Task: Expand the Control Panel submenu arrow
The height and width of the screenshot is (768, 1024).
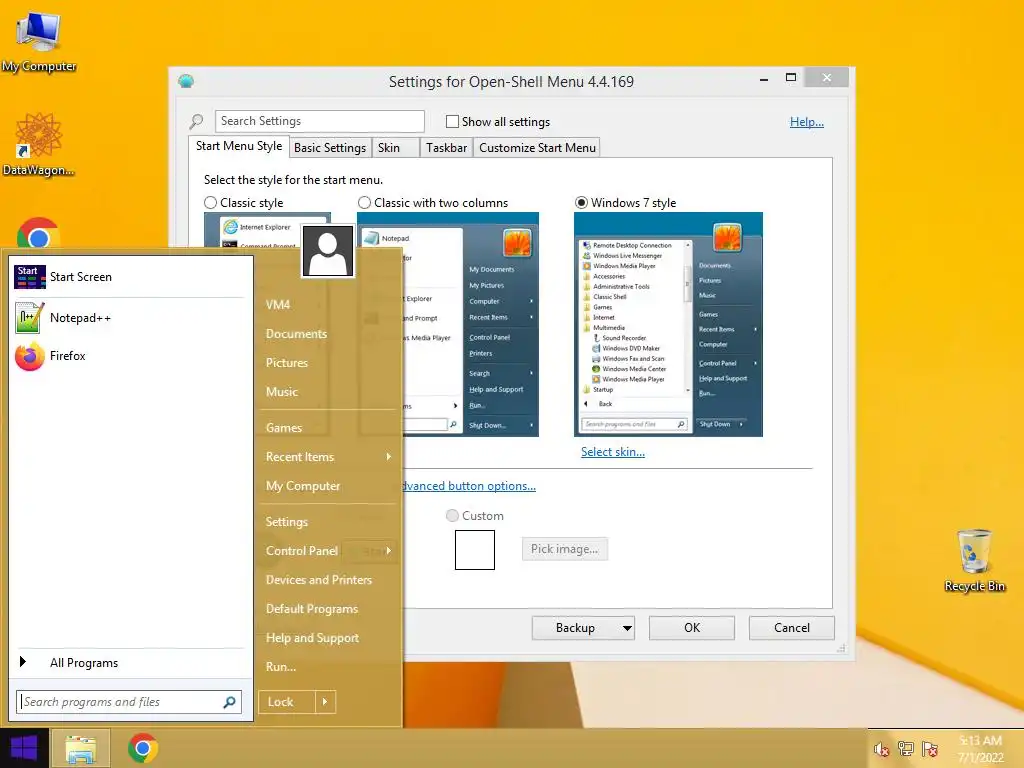Action: tap(389, 551)
